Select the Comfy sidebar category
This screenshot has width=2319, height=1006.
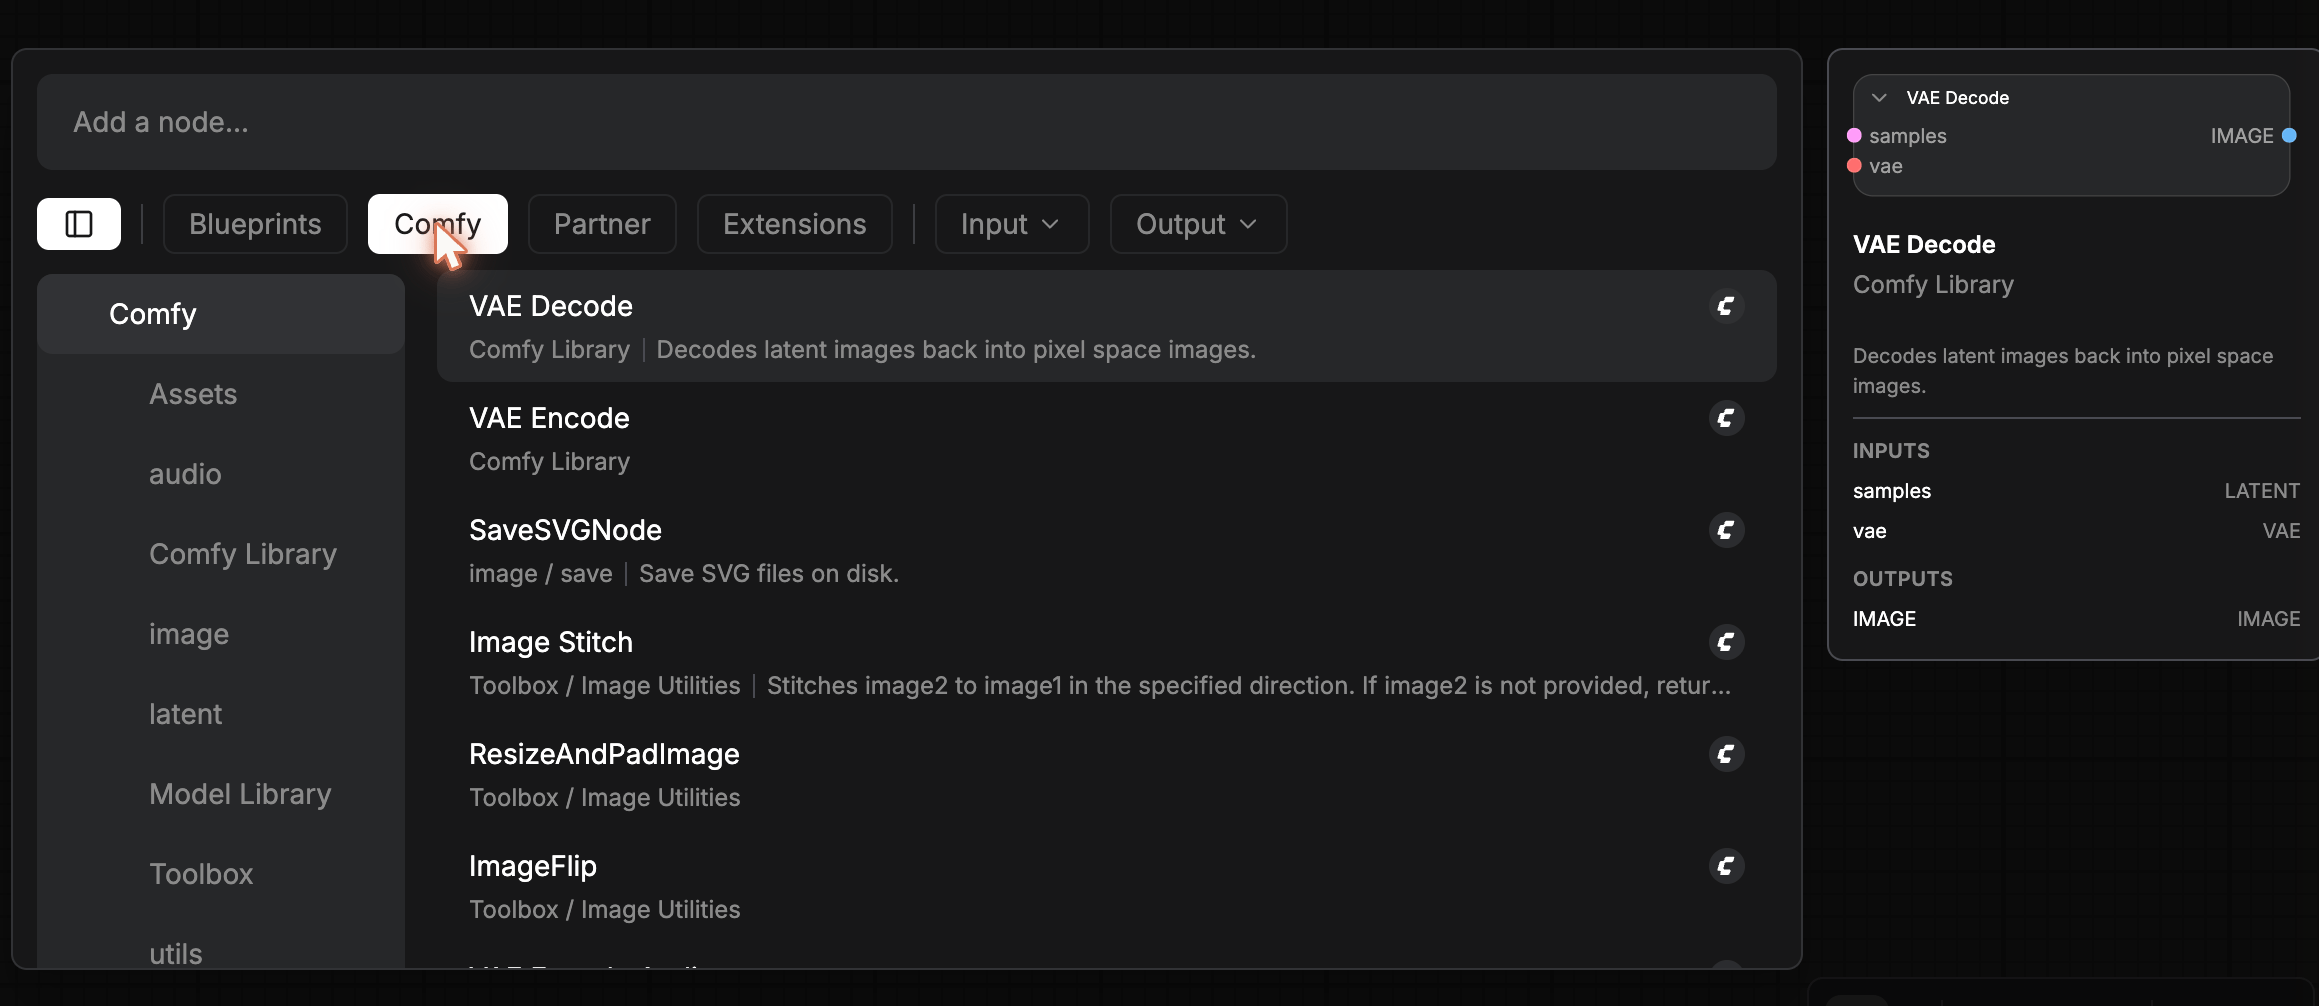tap(221, 314)
